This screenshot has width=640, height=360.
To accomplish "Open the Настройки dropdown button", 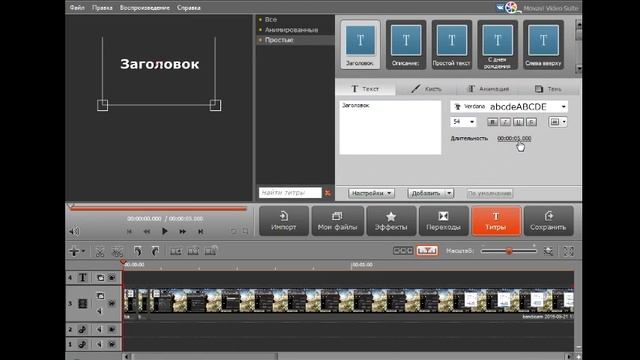I will pyautogui.click(x=371, y=193).
